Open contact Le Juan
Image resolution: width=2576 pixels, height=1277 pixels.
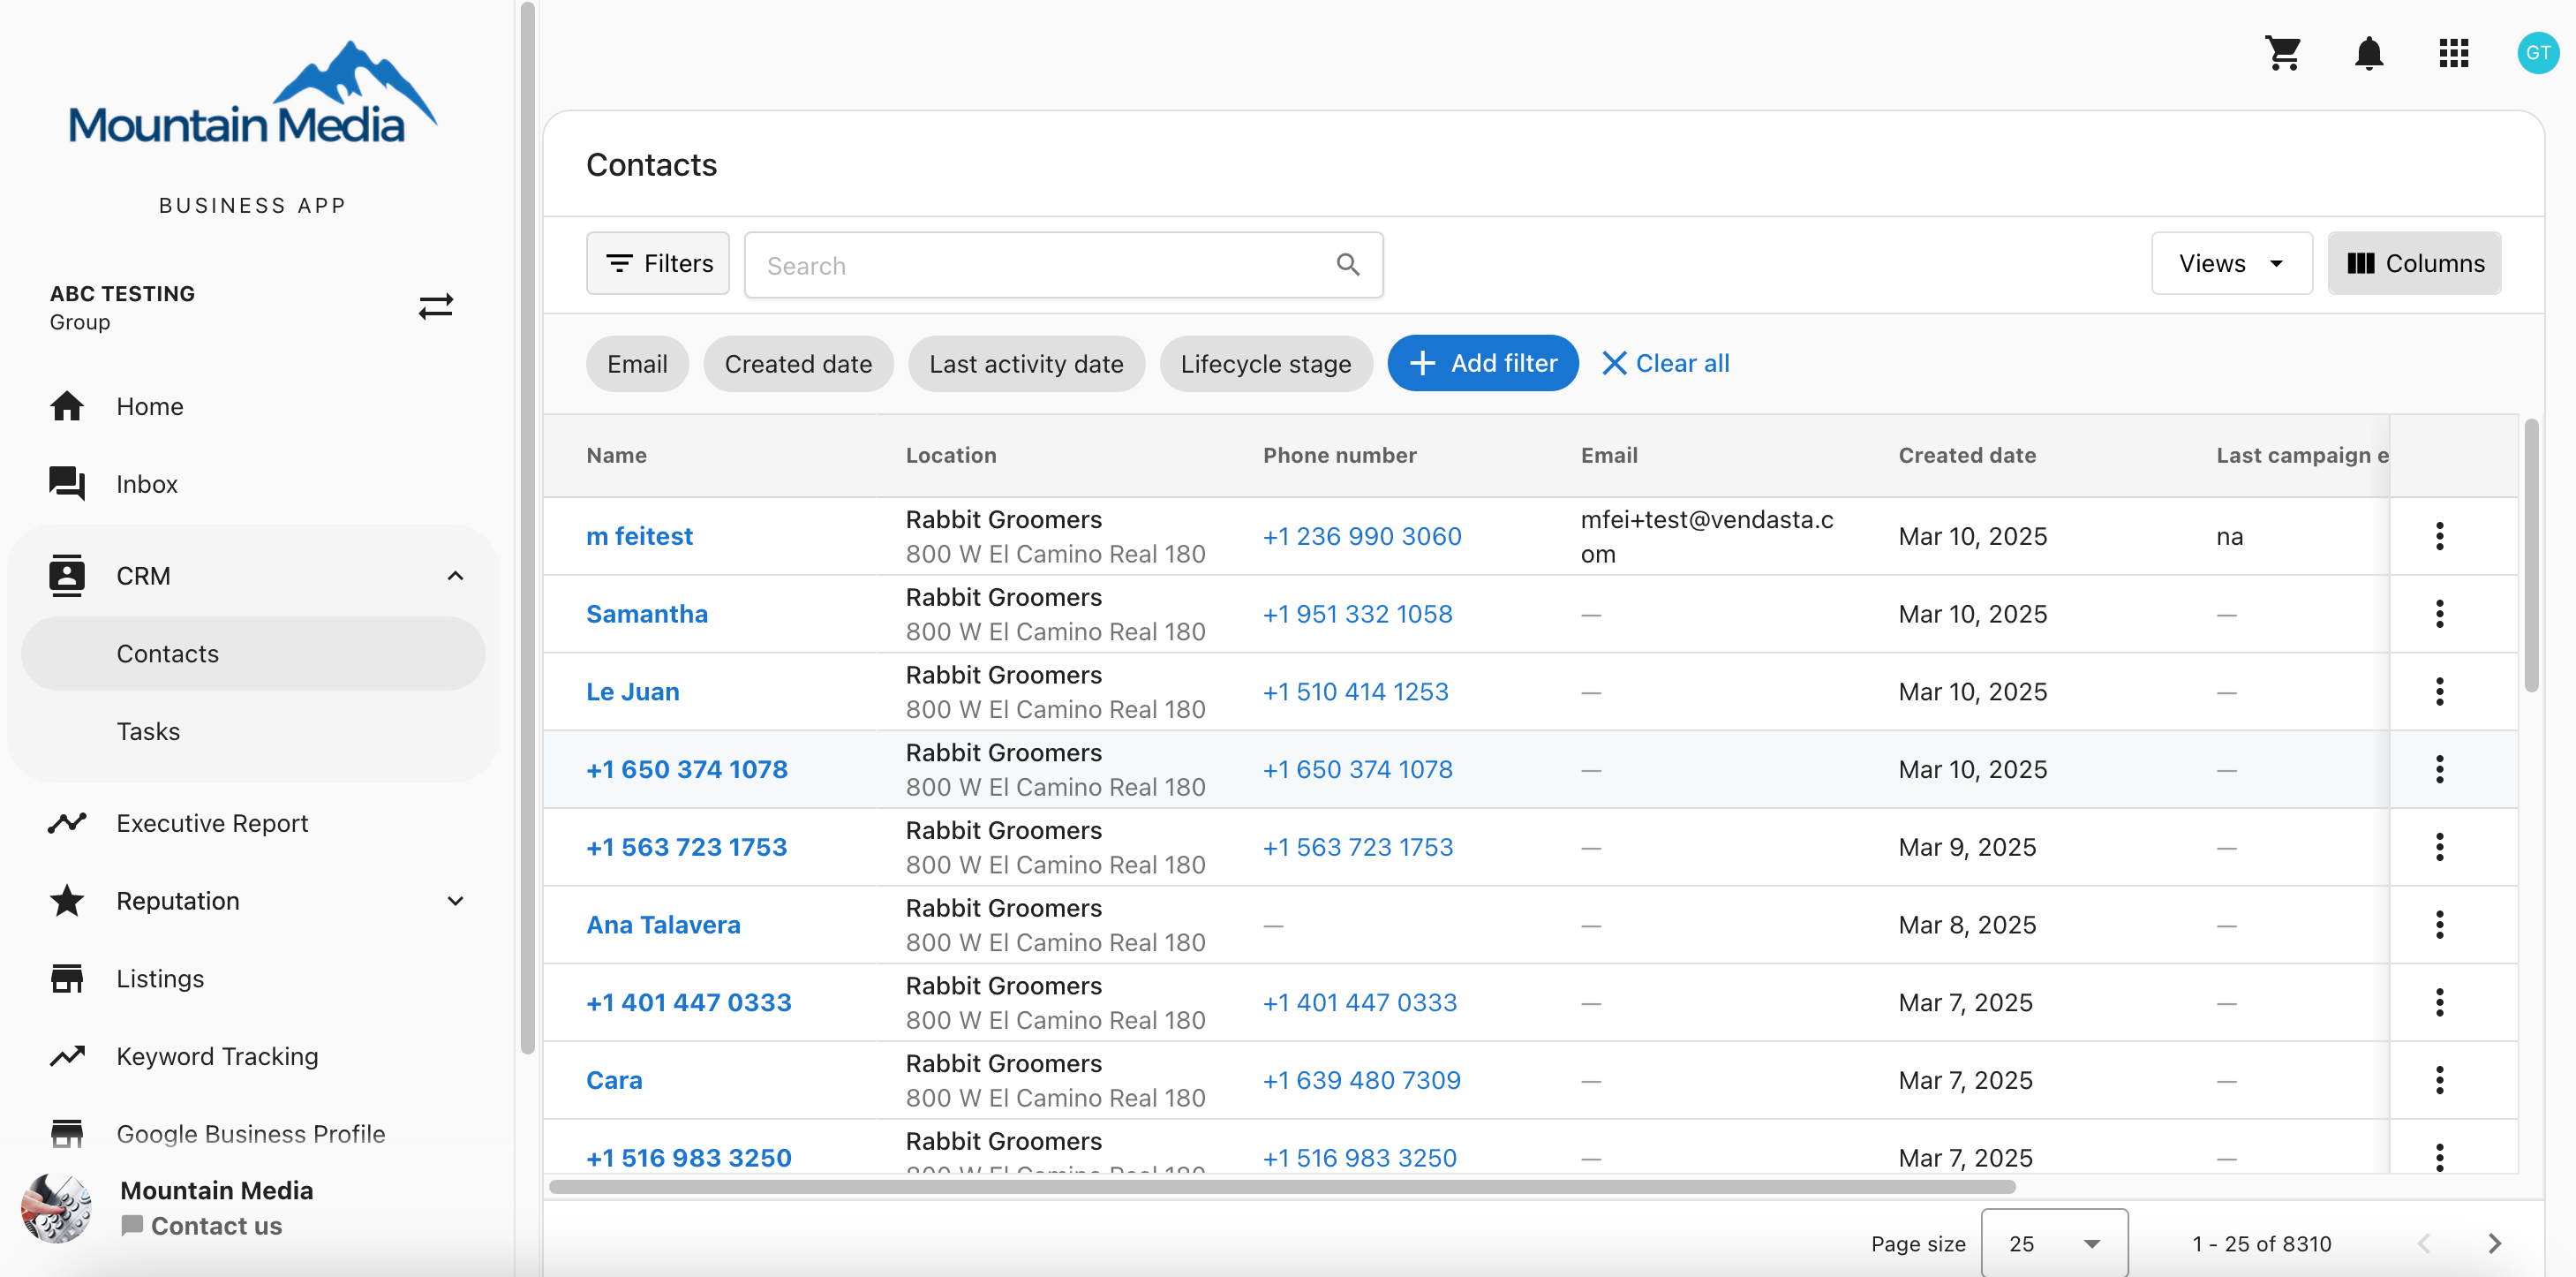click(632, 692)
